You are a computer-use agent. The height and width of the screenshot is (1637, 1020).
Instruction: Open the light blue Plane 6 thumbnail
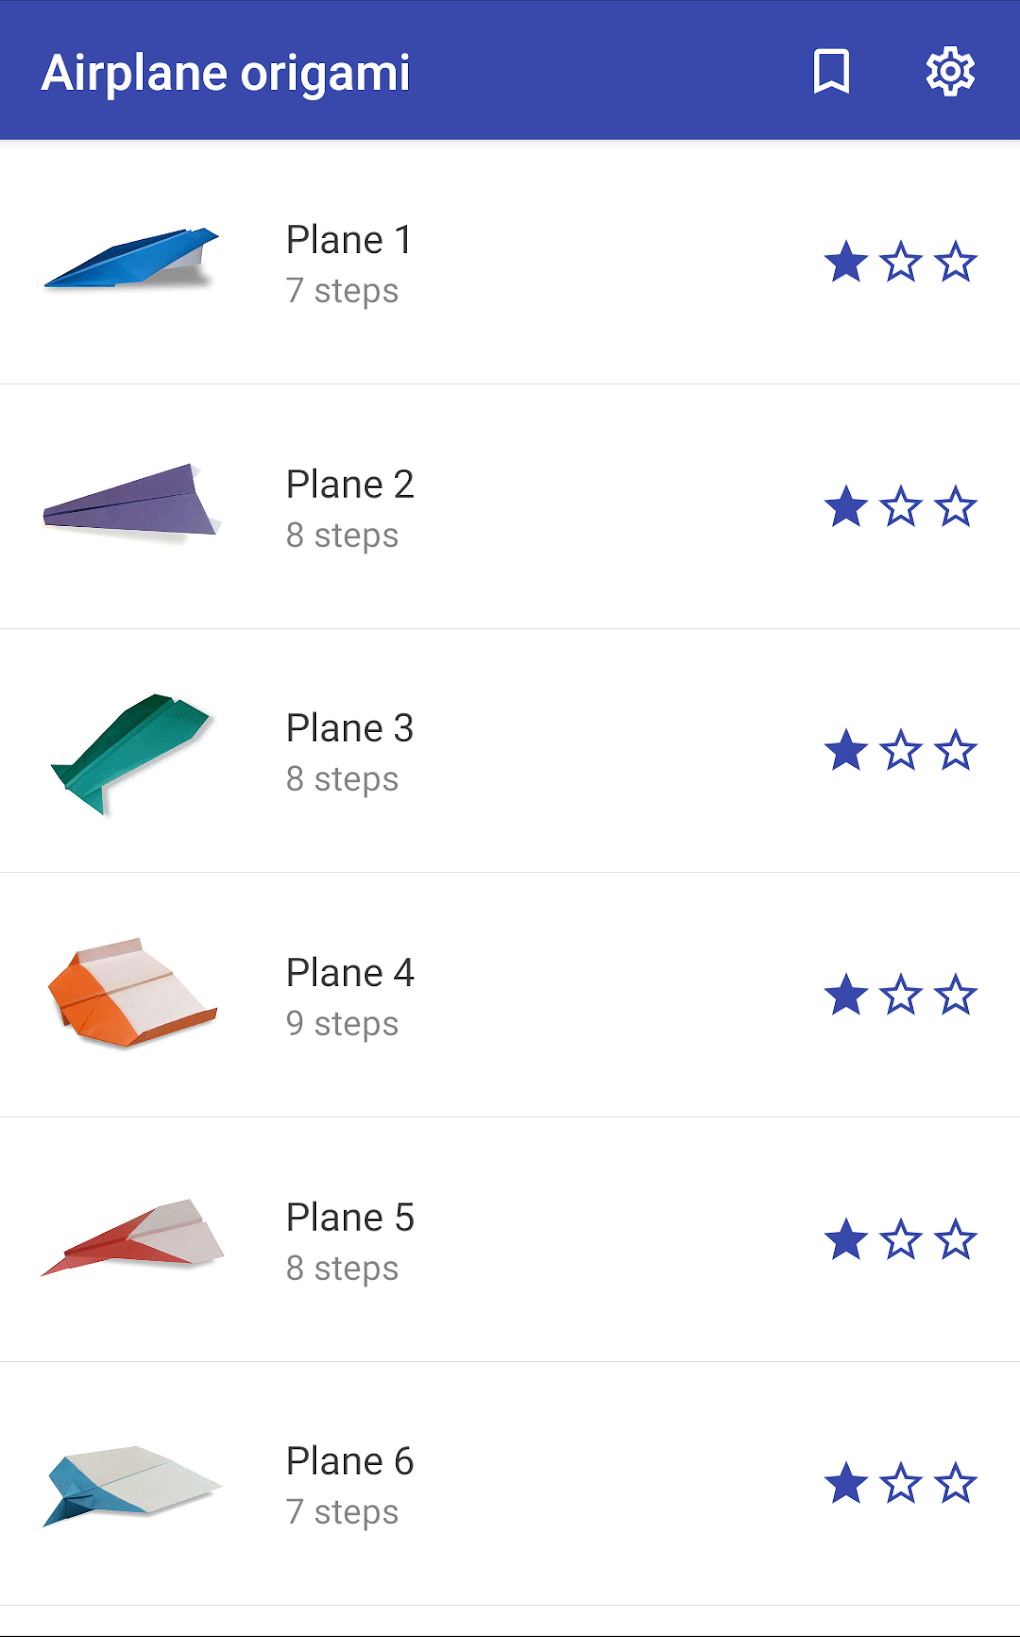[131, 1483]
